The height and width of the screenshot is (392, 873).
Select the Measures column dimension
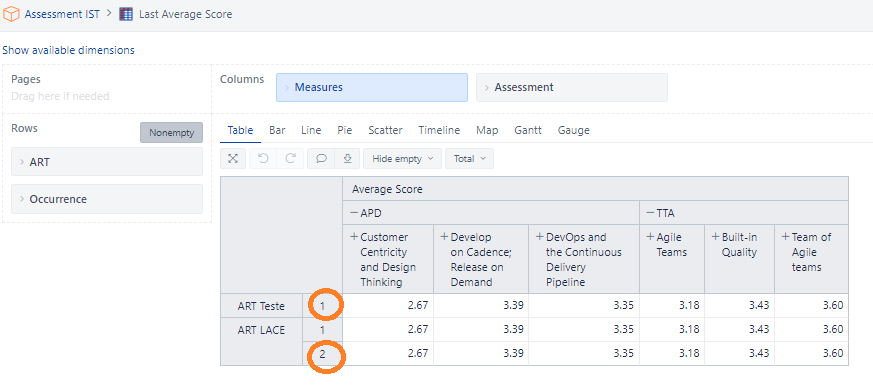coord(372,87)
